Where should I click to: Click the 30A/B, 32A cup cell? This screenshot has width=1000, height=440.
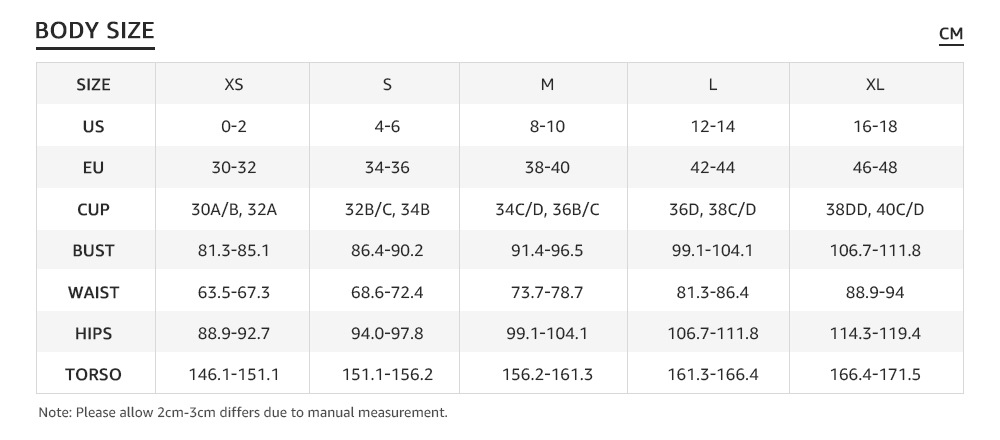233,210
